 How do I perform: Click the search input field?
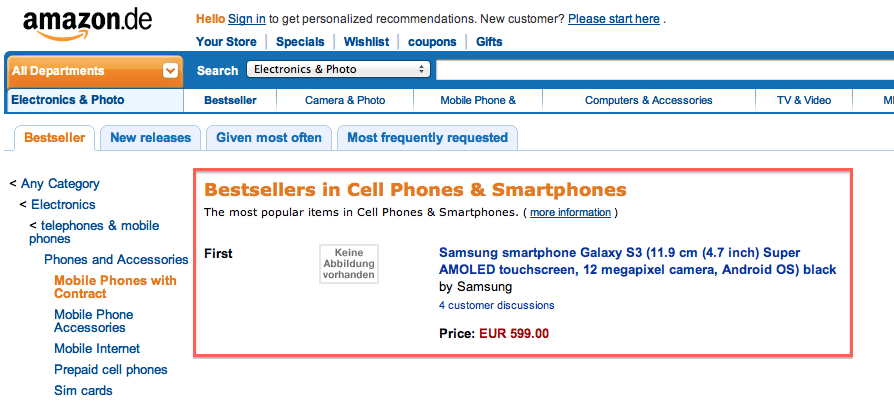click(665, 70)
